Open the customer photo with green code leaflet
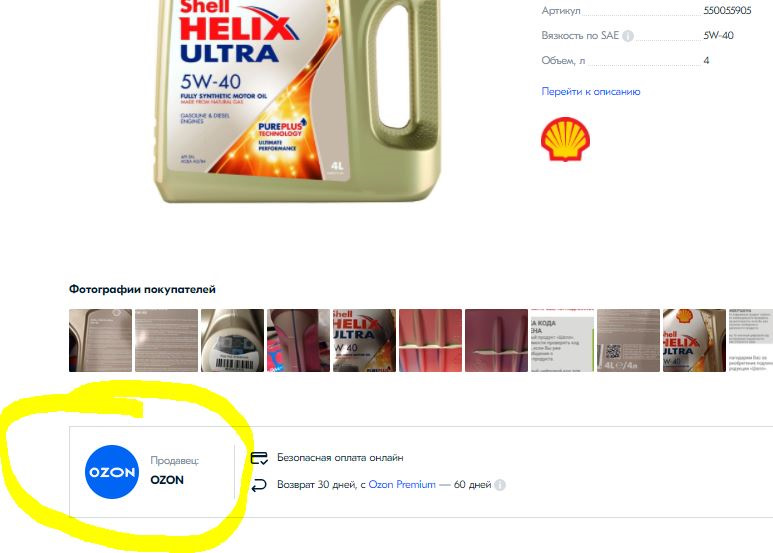Image resolution: width=773 pixels, height=553 pixels. coord(562,341)
